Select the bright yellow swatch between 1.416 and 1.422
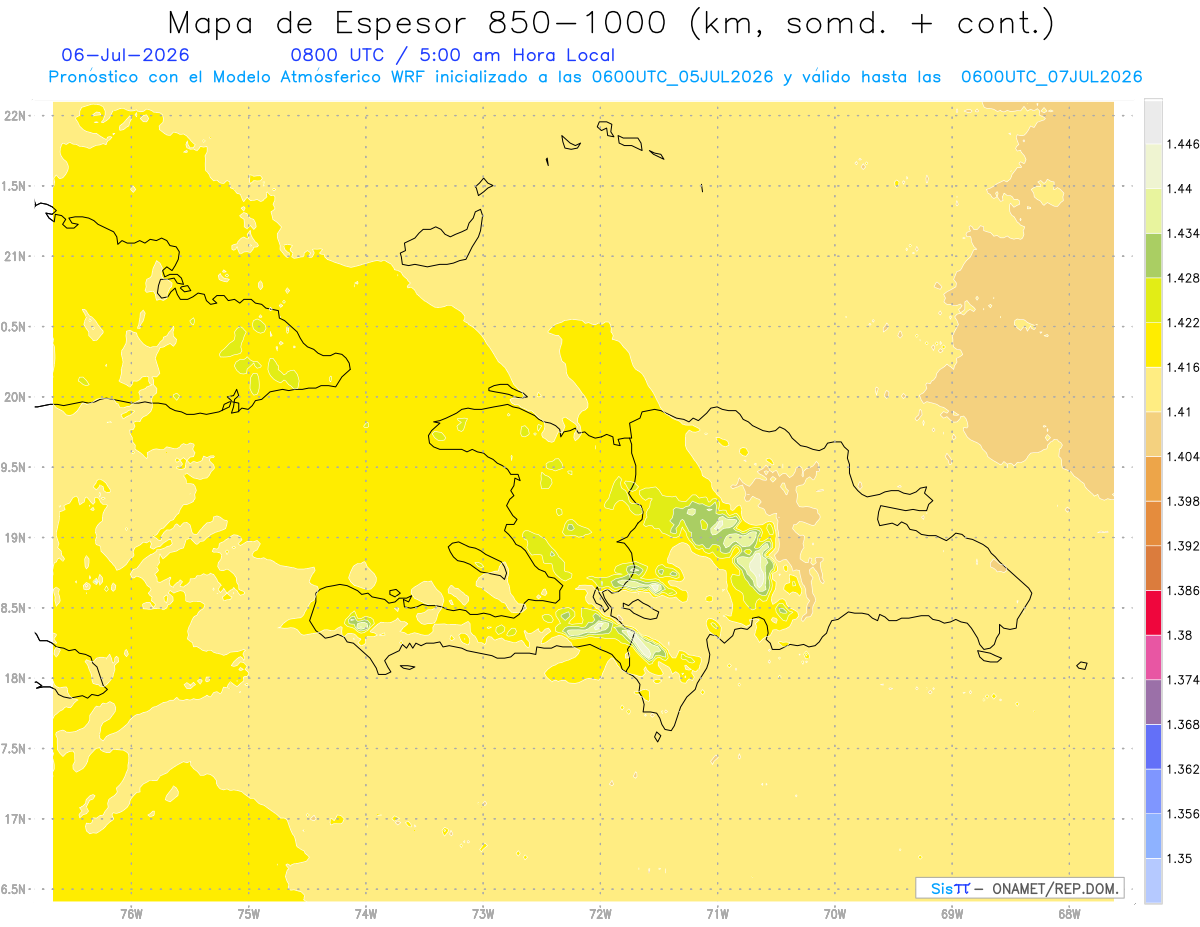This screenshot has width=1200, height=927. [1153, 345]
